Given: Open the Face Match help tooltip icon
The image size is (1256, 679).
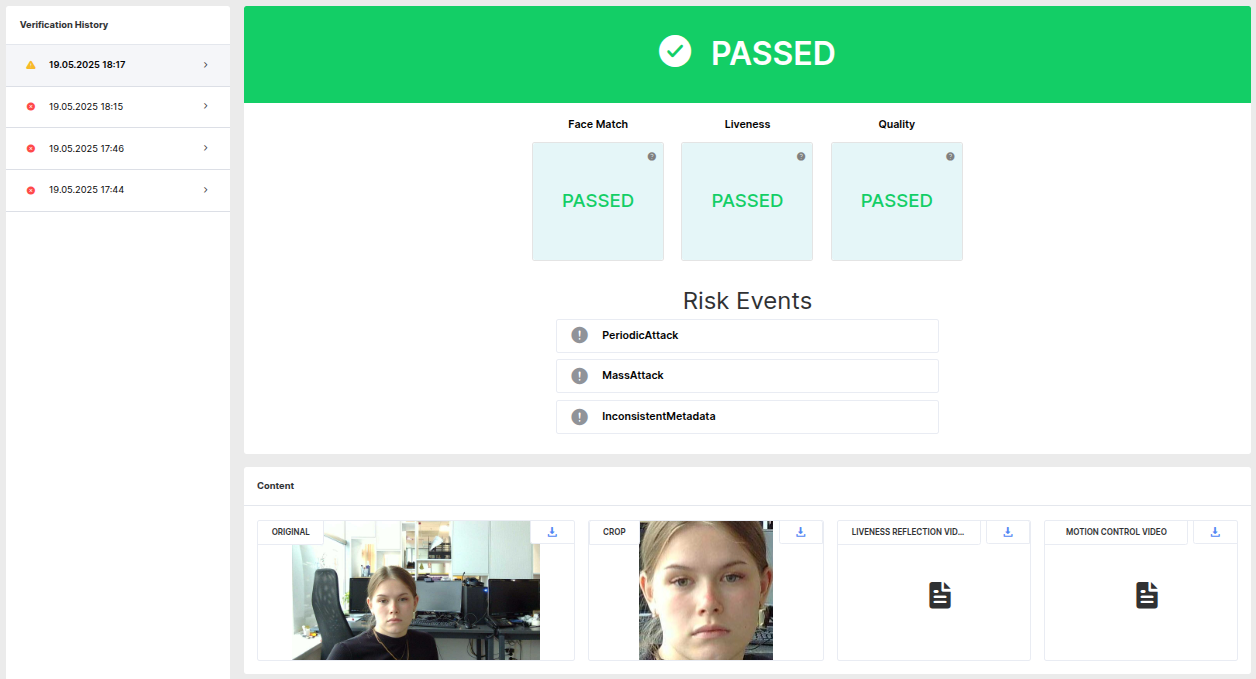Looking at the screenshot, I should tap(652, 156).
